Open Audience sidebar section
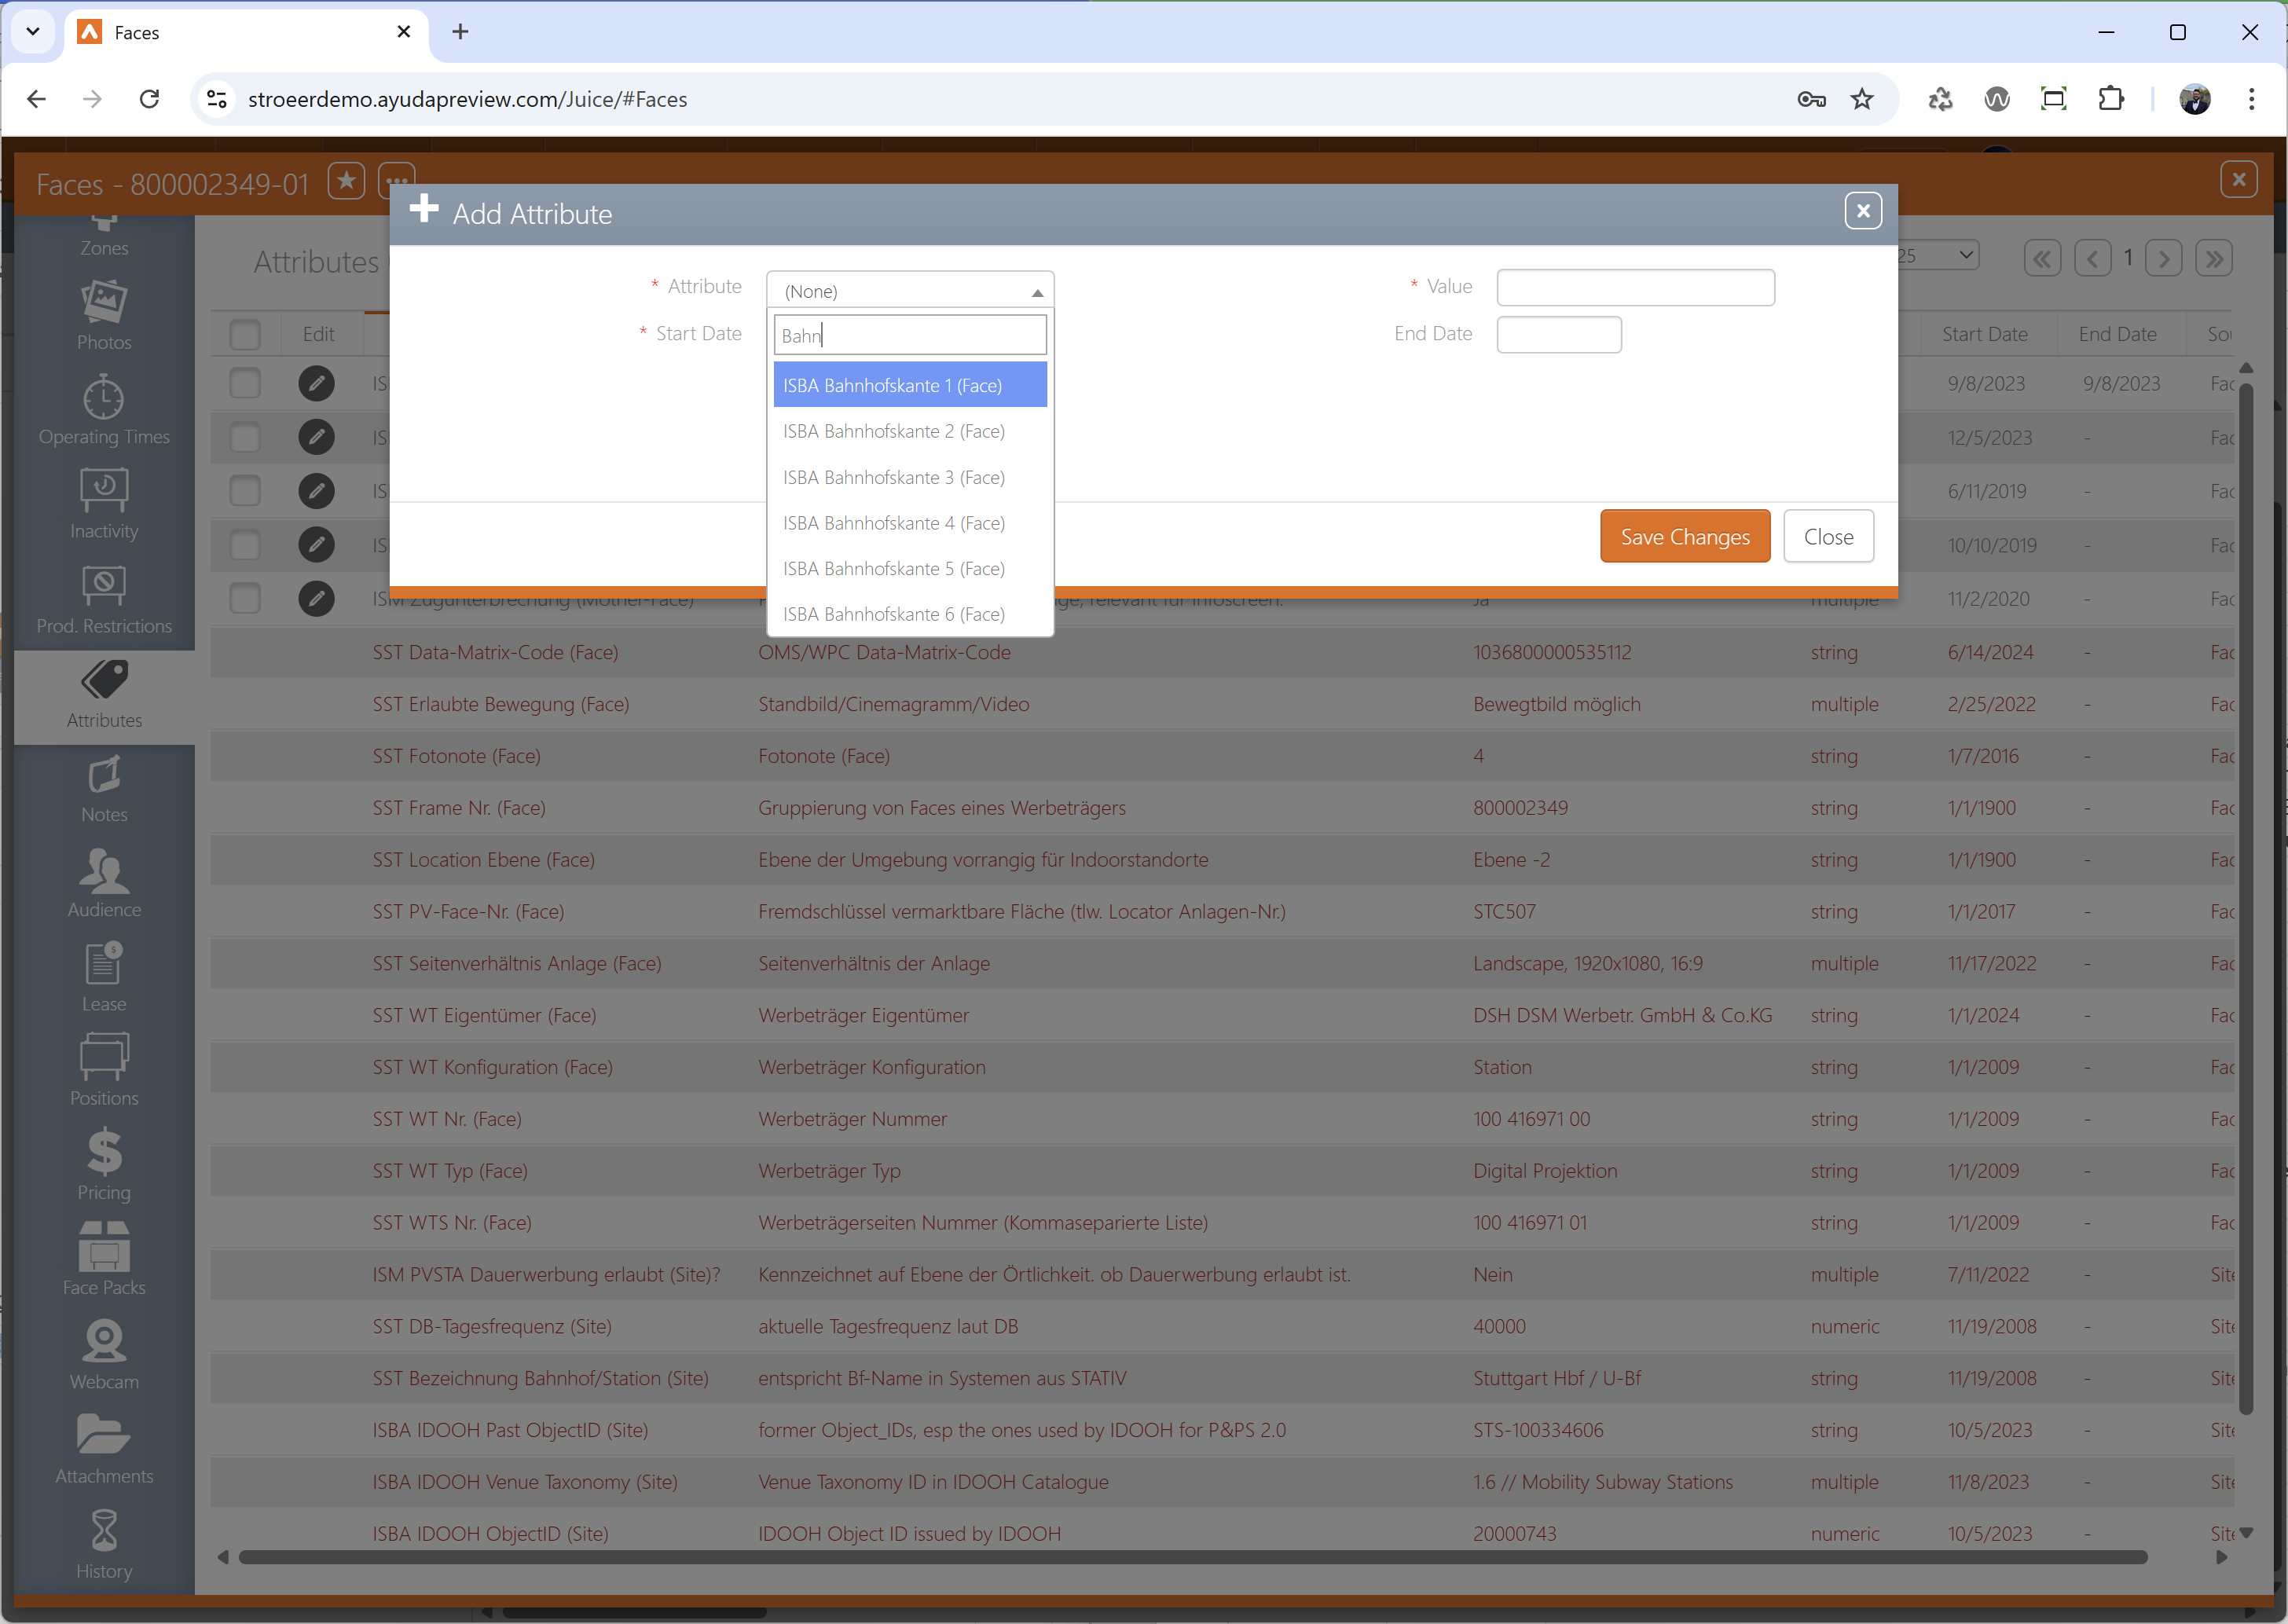This screenshot has width=2288, height=1624. [x=104, y=884]
